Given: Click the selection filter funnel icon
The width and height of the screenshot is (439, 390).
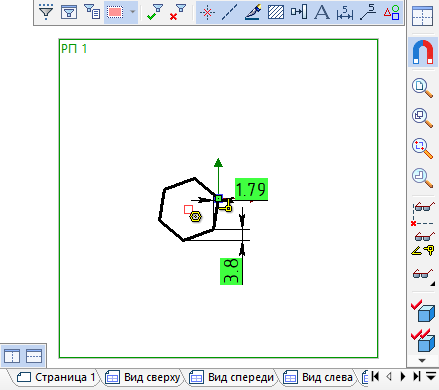Looking at the screenshot, I should click(46, 12).
